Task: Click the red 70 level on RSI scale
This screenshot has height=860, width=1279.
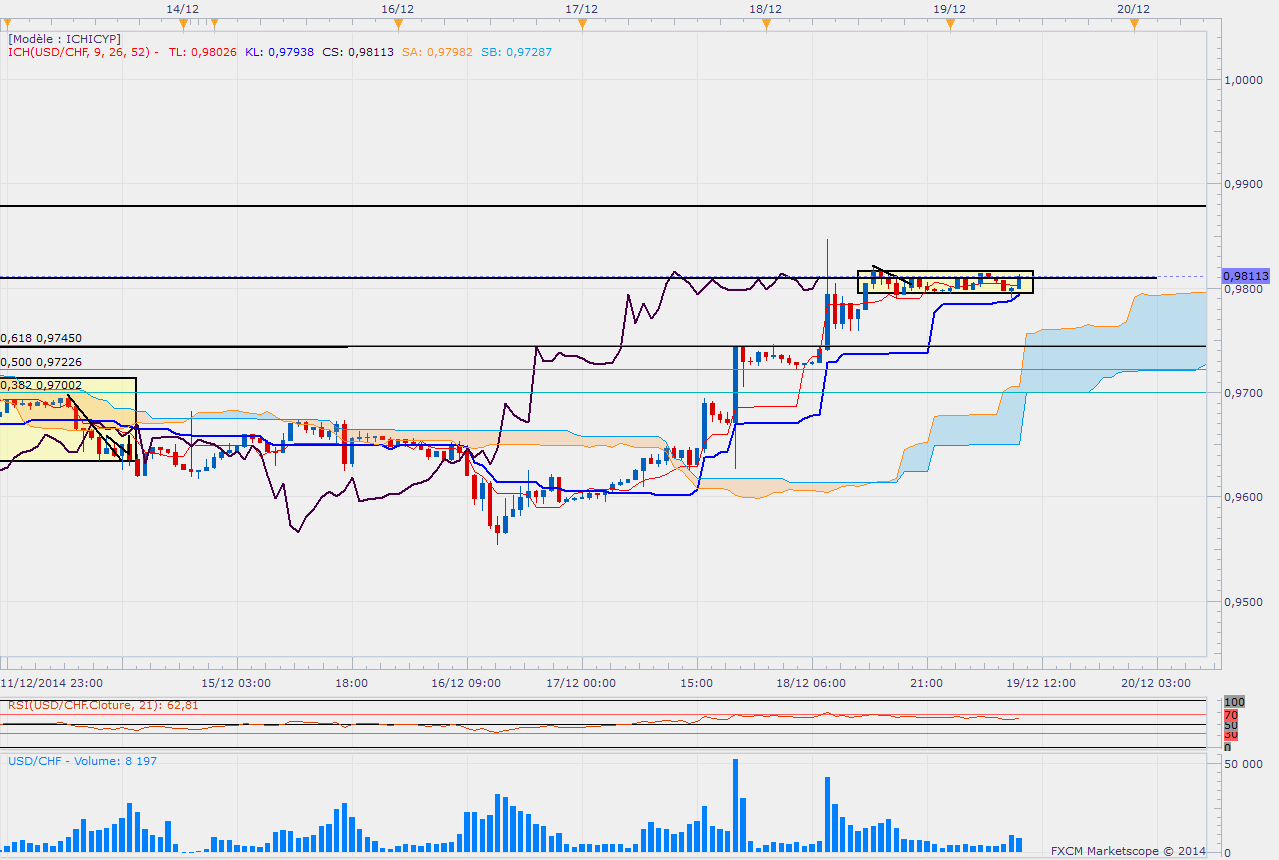Action: tap(1232, 715)
